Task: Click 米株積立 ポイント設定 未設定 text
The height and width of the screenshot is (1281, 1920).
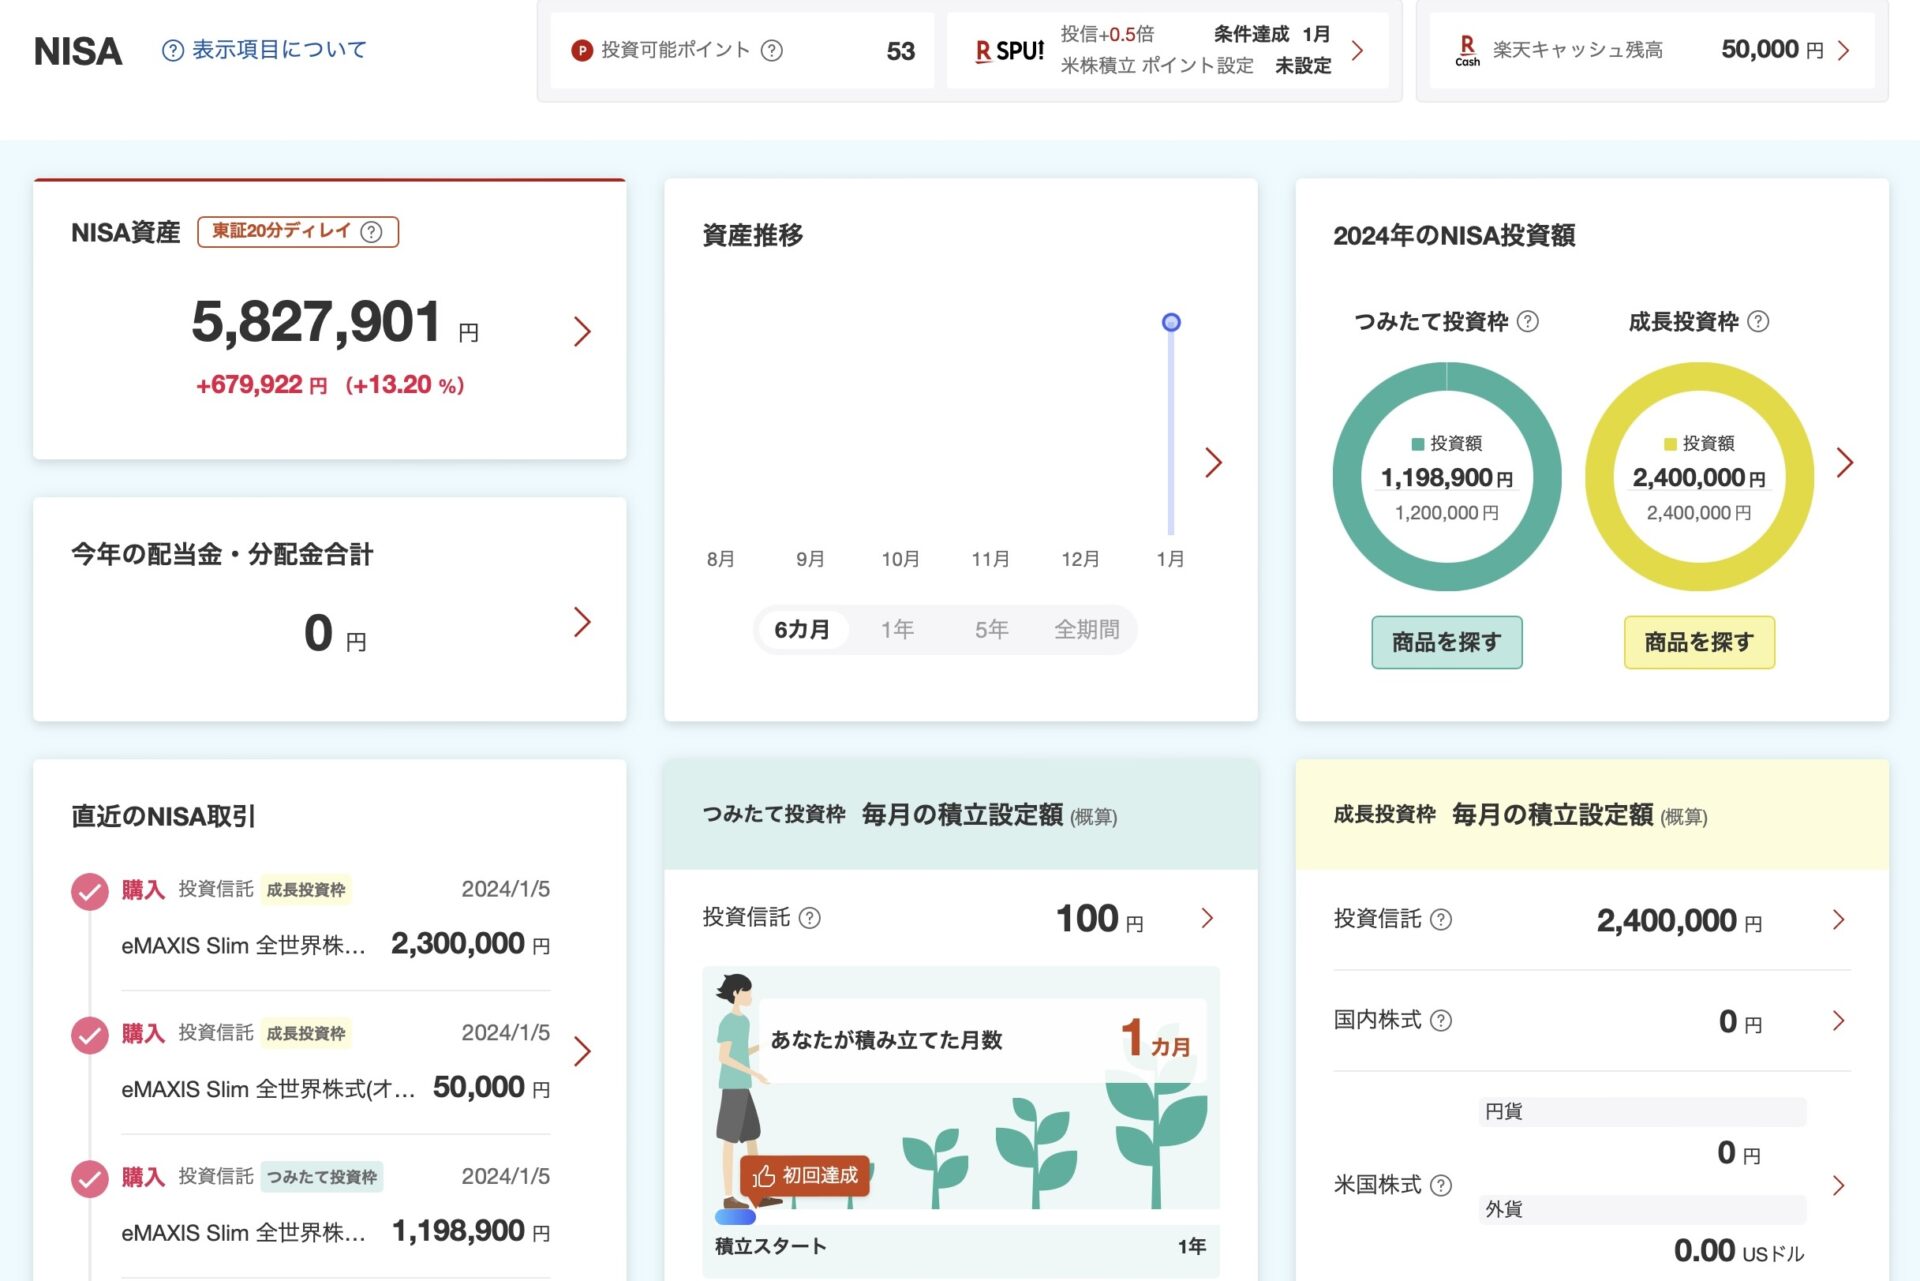Action: click(1196, 66)
